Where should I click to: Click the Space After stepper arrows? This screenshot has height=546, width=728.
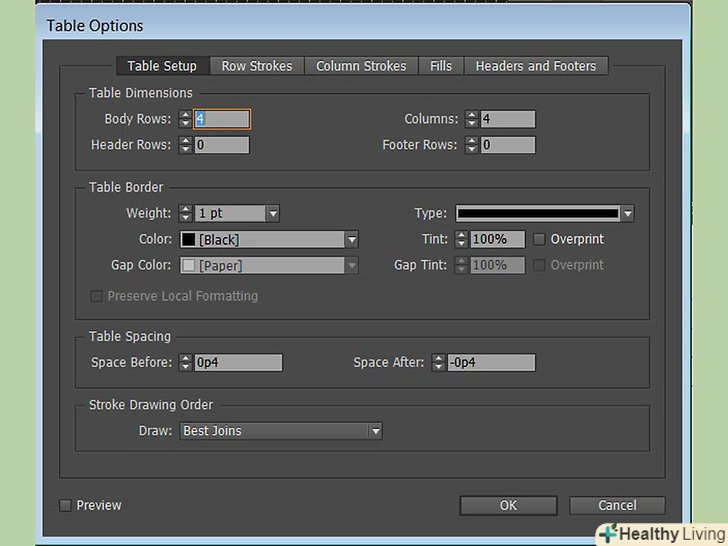click(438, 362)
